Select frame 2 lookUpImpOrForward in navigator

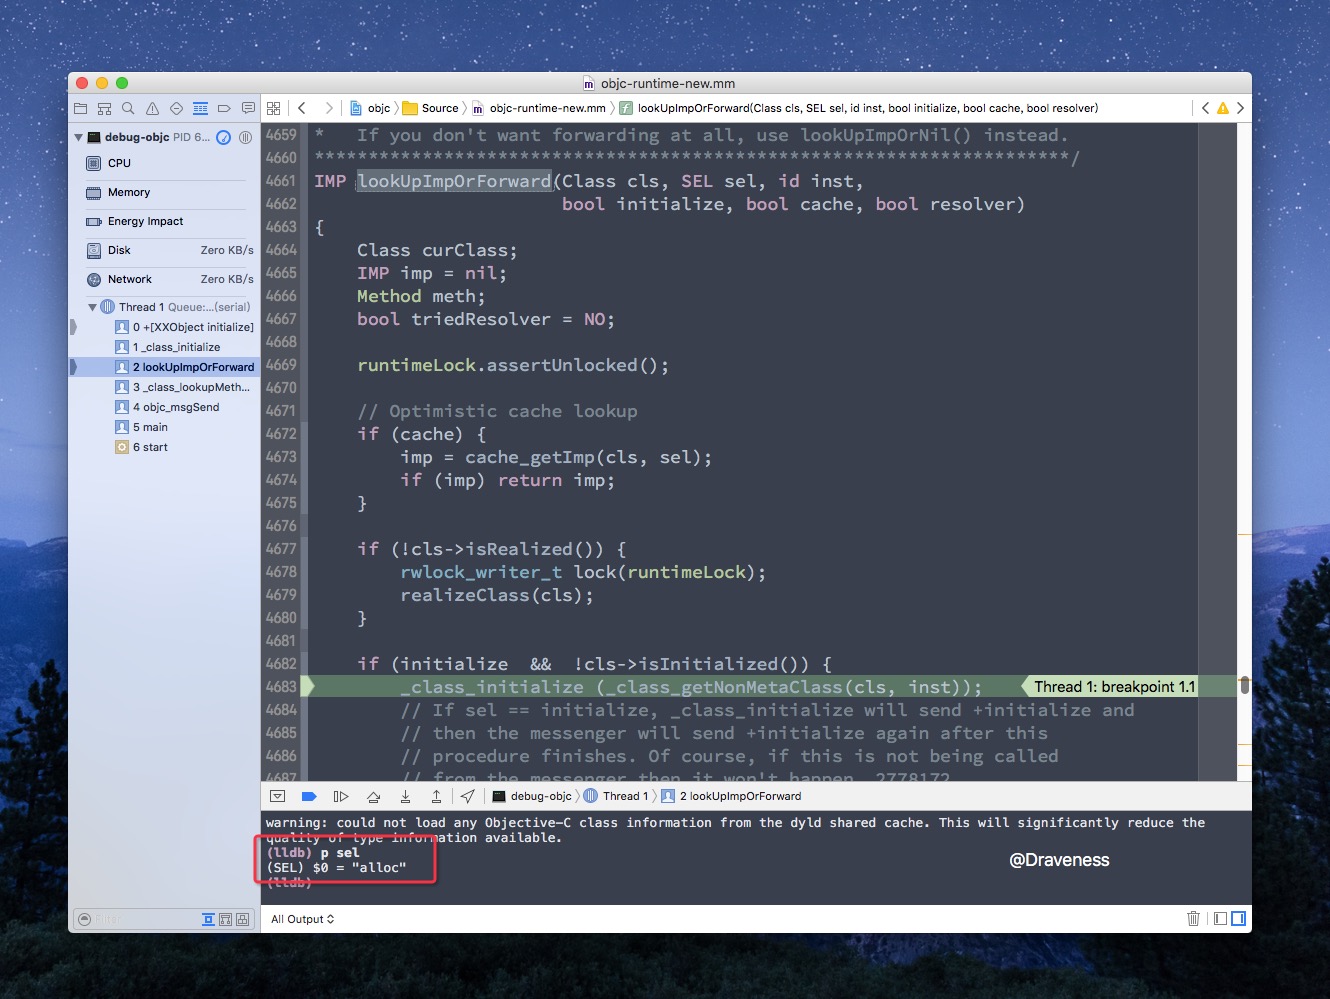165,367
